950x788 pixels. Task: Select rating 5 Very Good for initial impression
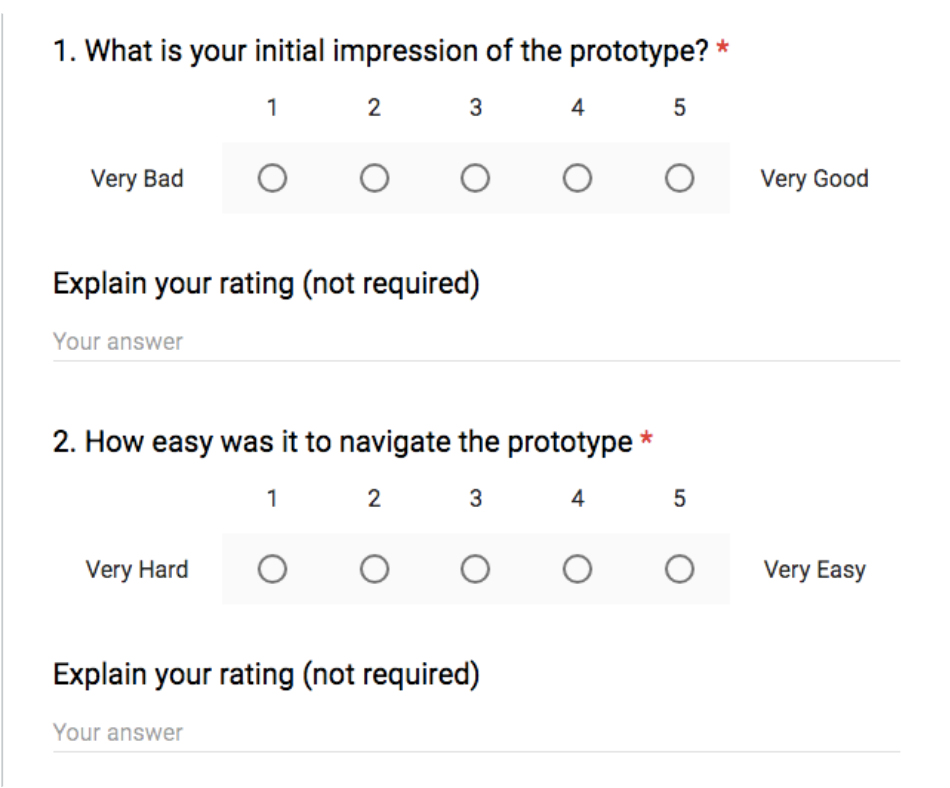coord(679,178)
